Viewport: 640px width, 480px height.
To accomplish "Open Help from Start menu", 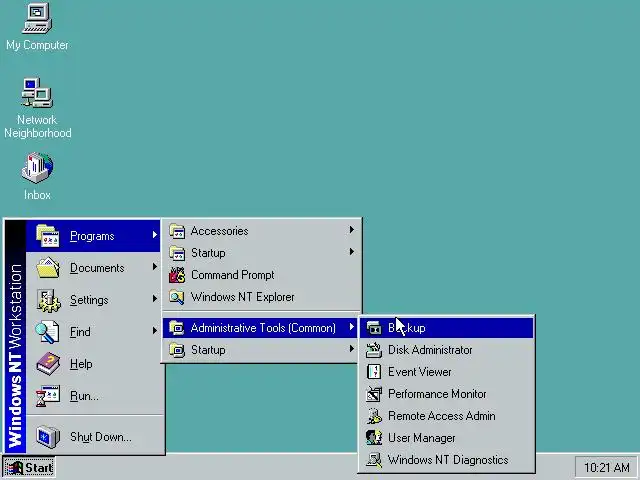I will pyautogui.click(x=95, y=364).
